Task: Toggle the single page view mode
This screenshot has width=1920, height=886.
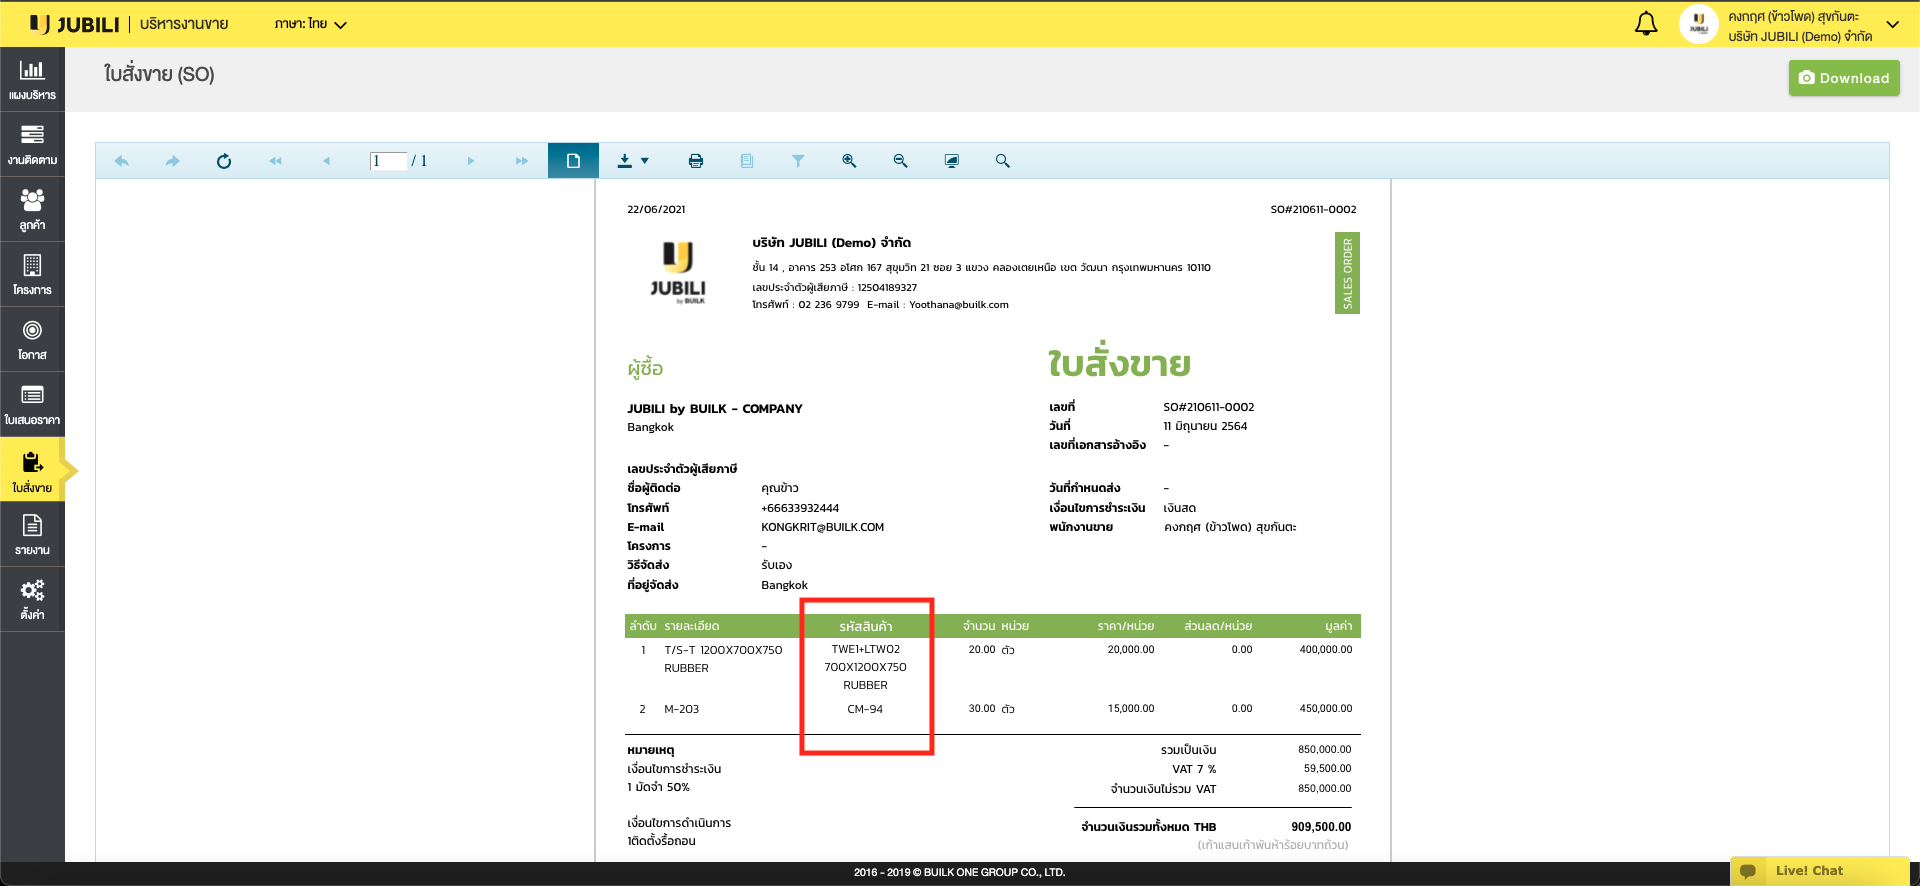Action: coord(573,161)
